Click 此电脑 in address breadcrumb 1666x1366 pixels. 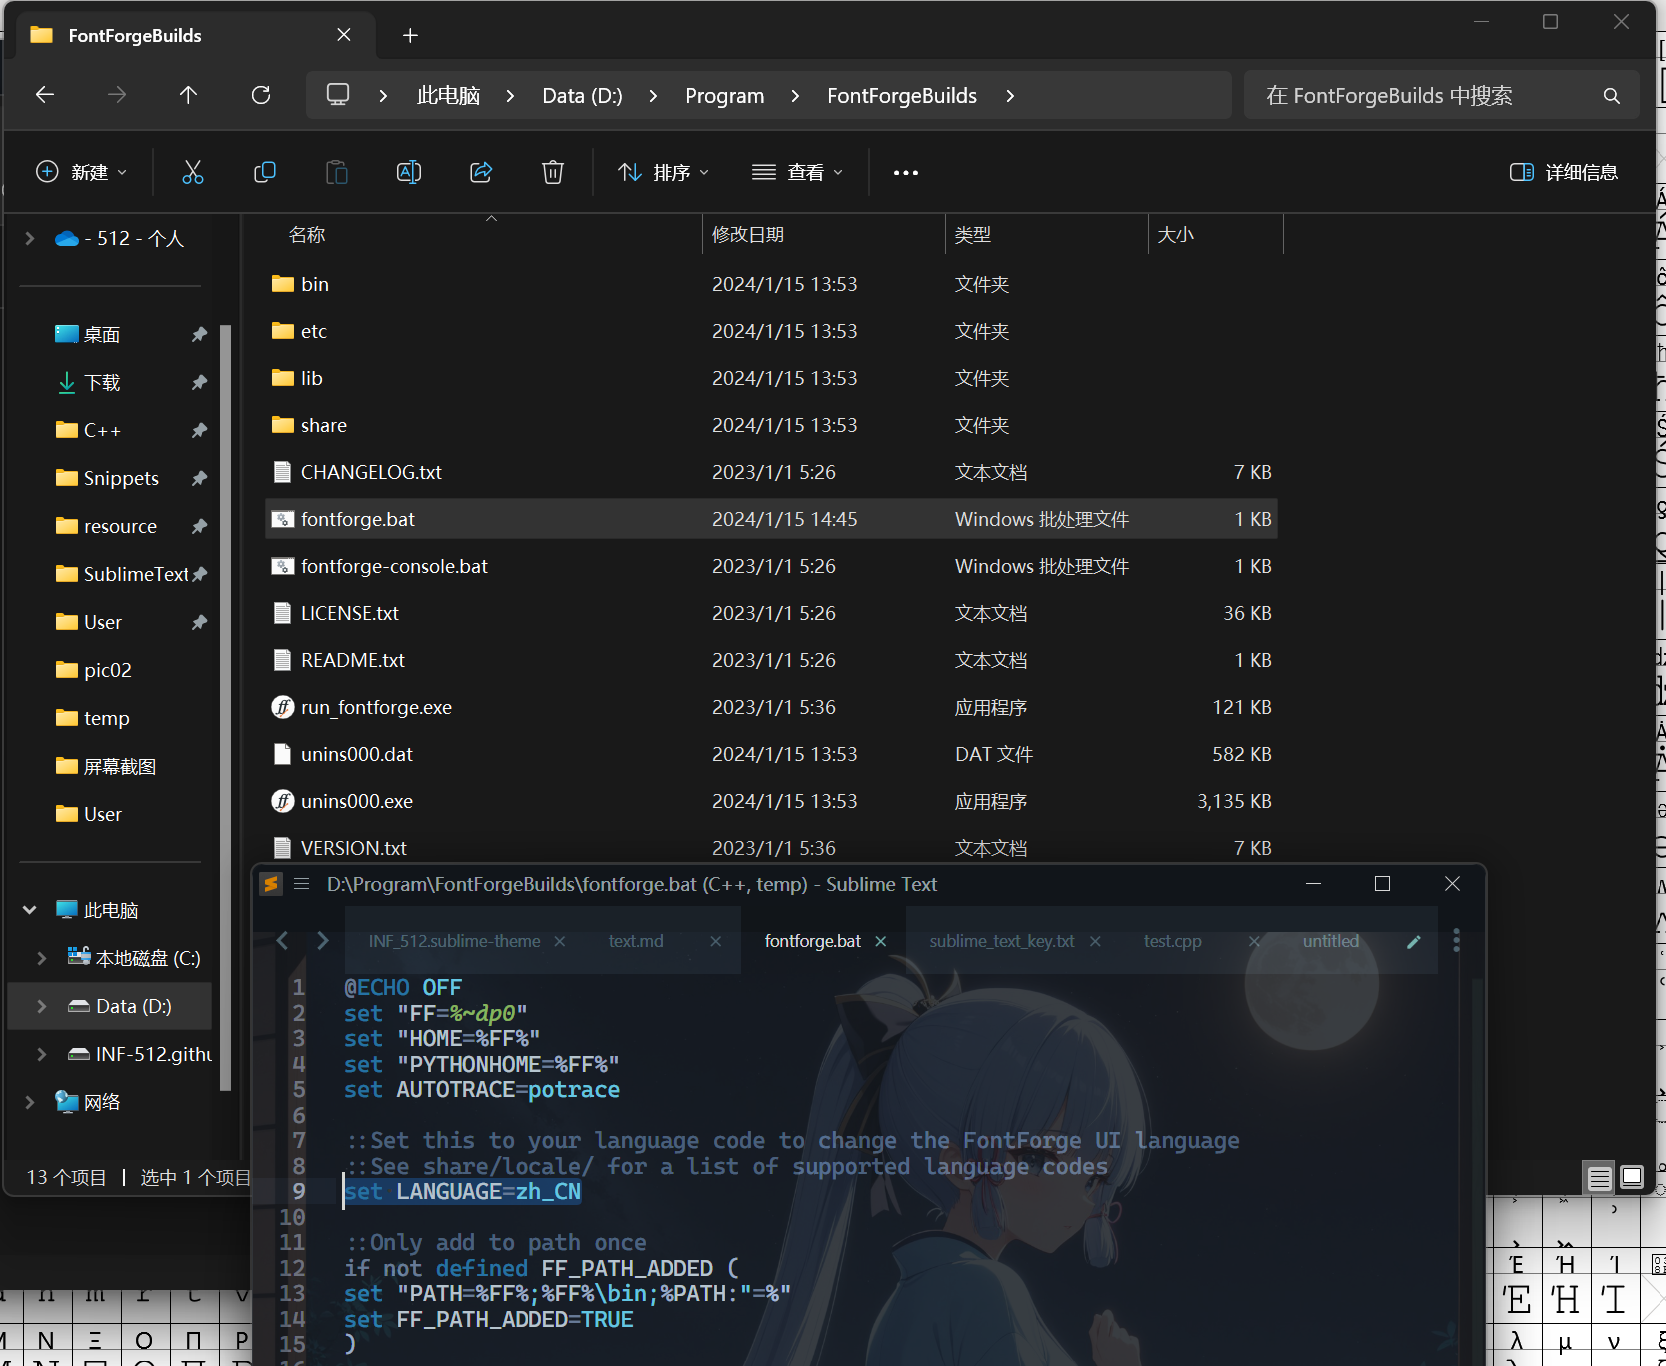448,96
